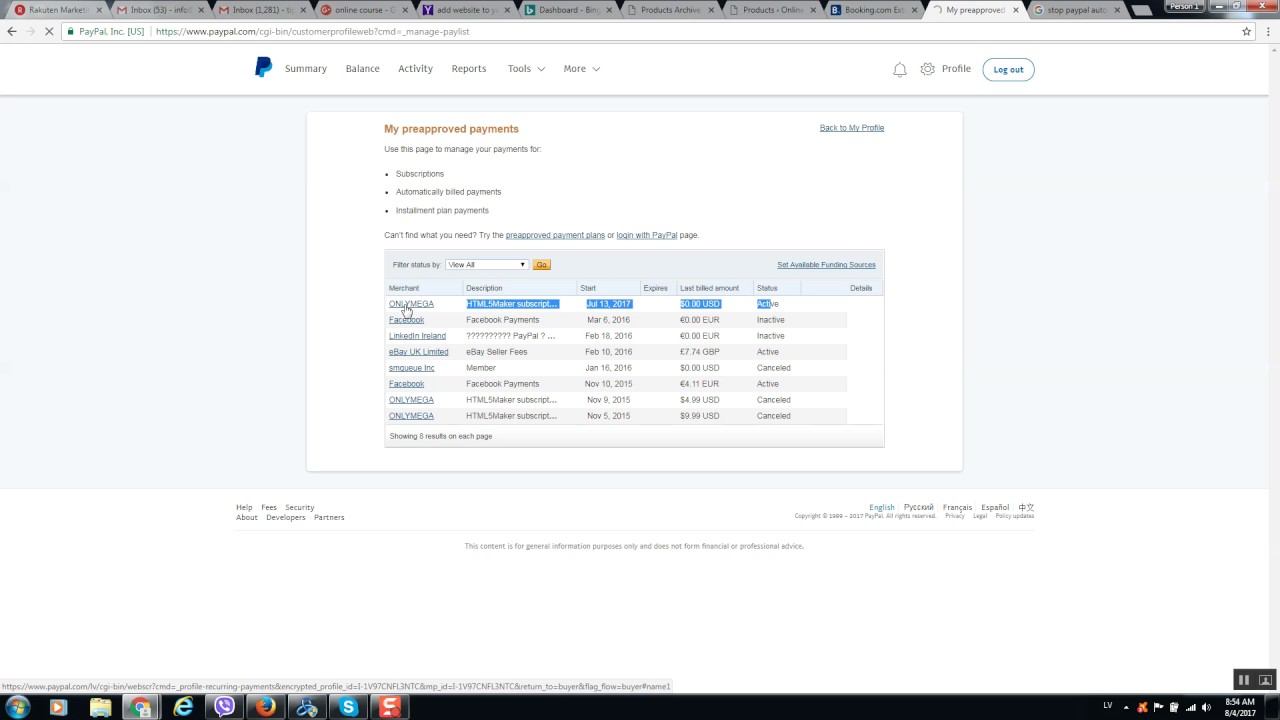Open the footer Security link
The width and height of the screenshot is (1280, 720).
[299, 508]
